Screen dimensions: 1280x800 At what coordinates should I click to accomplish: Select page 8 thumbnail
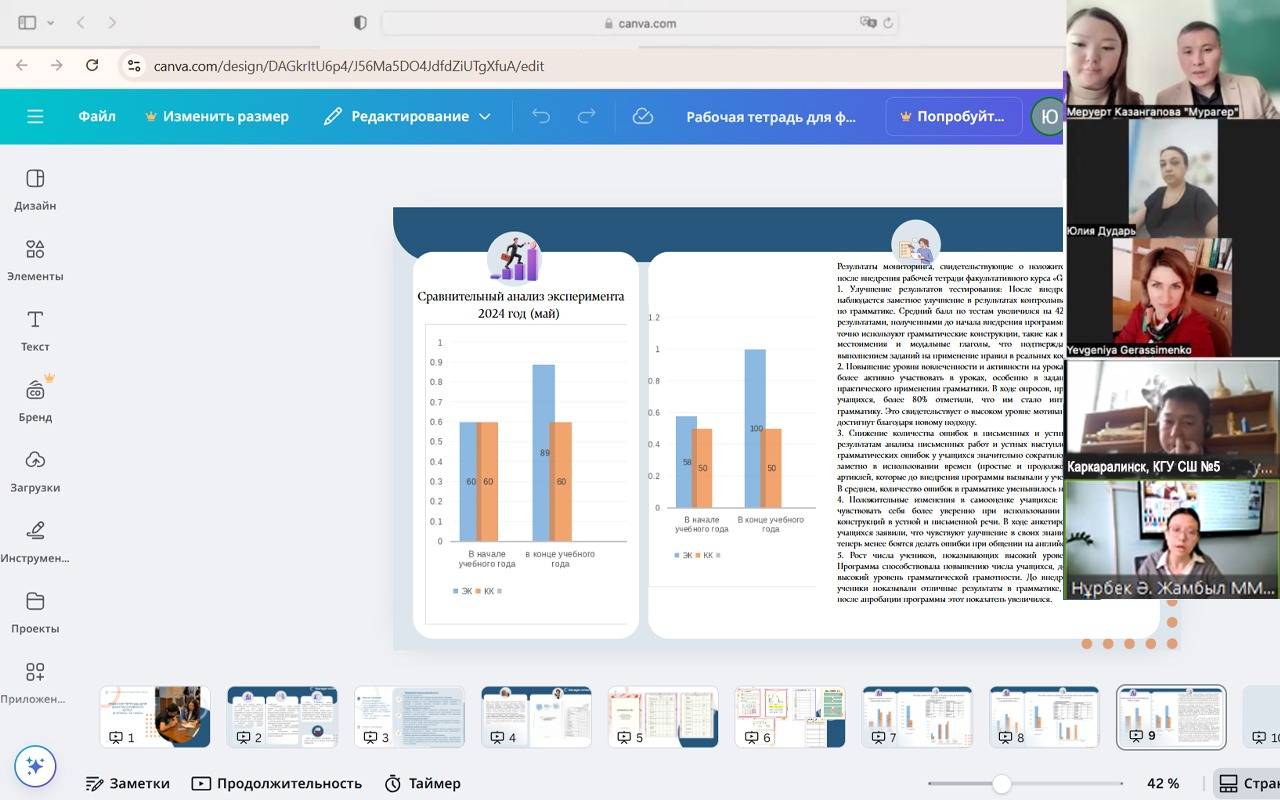click(x=1044, y=717)
